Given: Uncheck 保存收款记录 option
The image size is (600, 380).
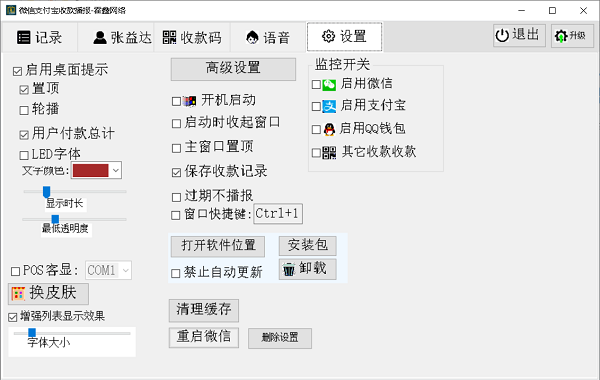Looking at the screenshot, I should (x=176, y=173).
